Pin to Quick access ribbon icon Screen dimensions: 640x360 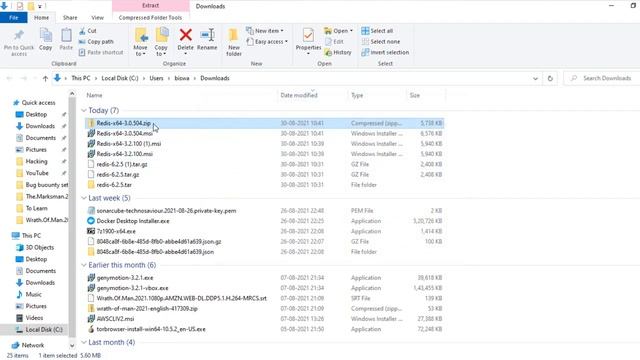click(19, 42)
